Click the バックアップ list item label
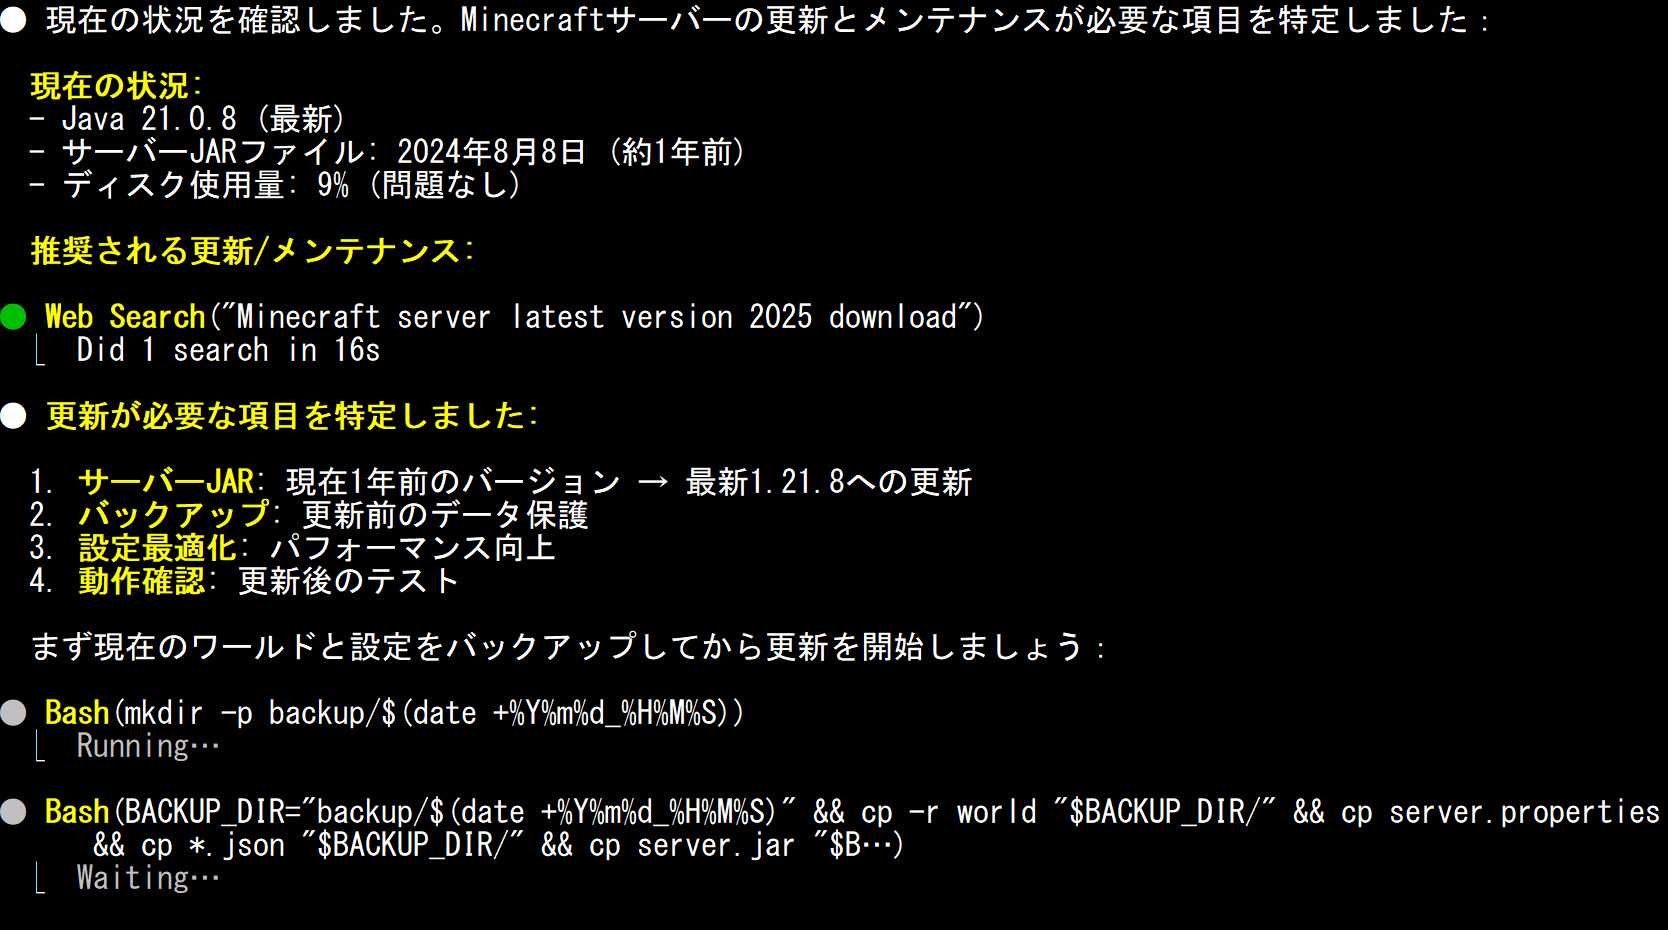The height and width of the screenshot is (930, 1668). tap(174, 515)
